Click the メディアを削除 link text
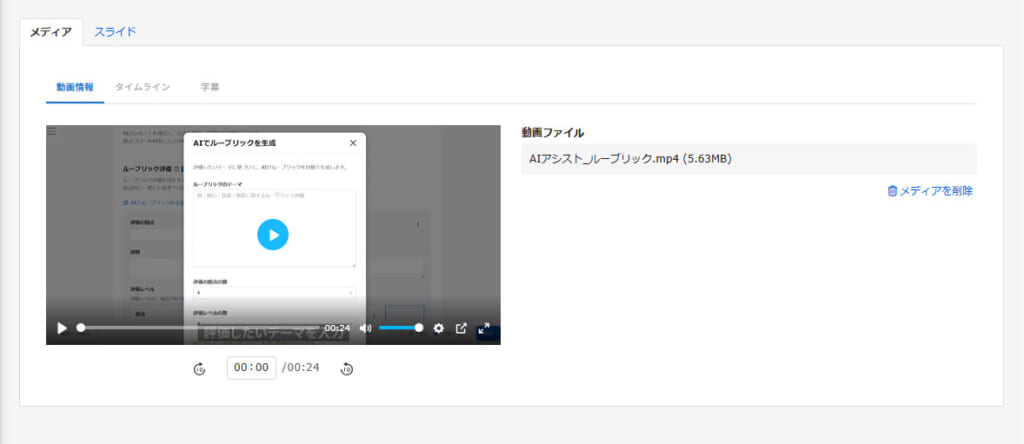 click(x=936, y=191)
